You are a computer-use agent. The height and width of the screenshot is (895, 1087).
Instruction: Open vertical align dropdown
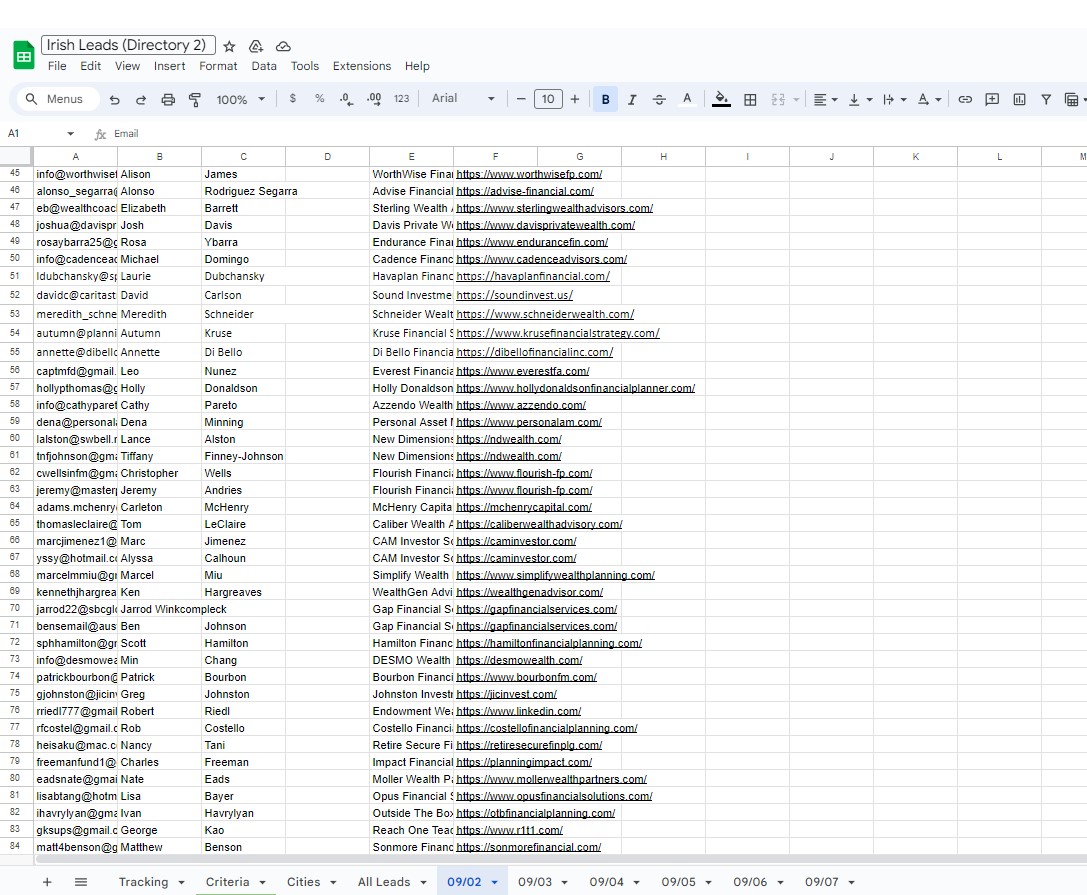(x=860, y=99)
